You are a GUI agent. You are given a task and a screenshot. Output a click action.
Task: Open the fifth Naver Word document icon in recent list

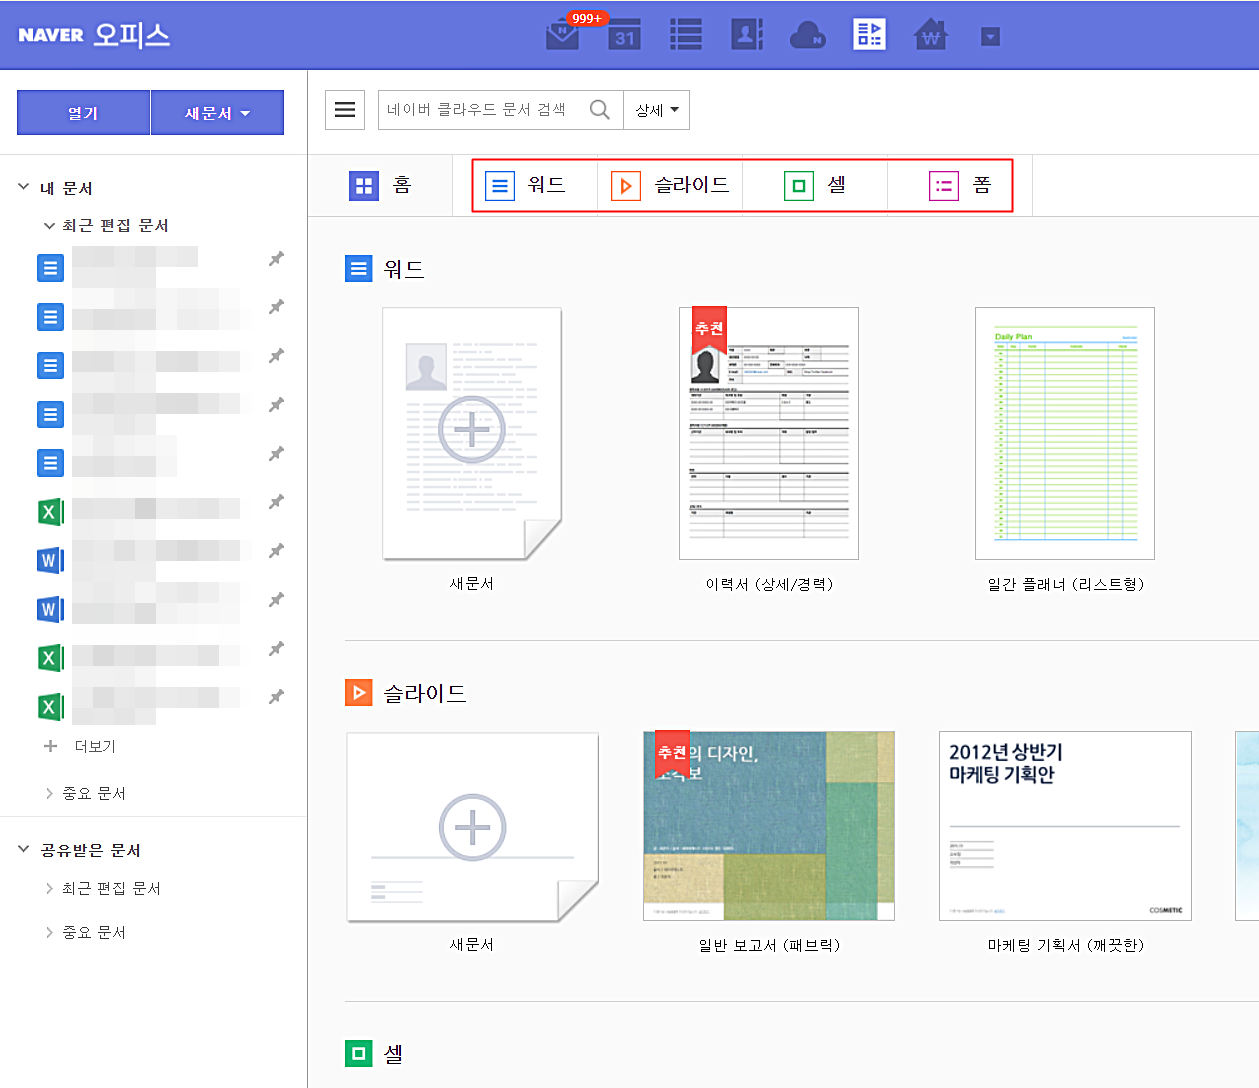click(x=50, y=463)
